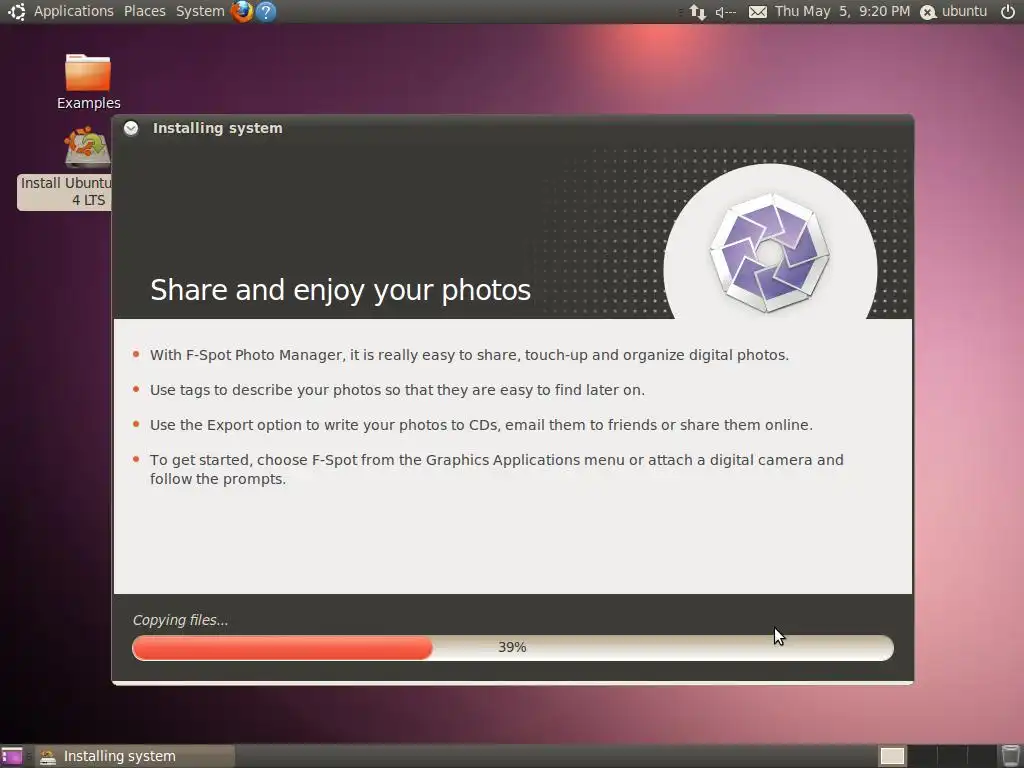Click the 'Share and enjoy your photos' heading
The width and height of the screenshot is (1024, 768).
(x=340, y=290)
